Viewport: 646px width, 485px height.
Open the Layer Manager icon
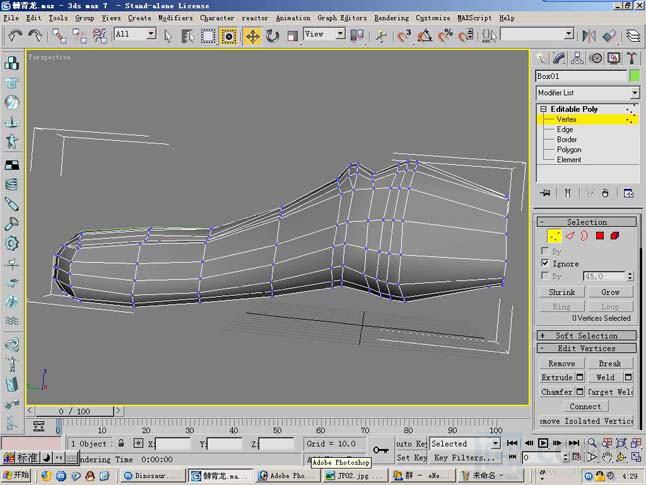tap(632, 36)
